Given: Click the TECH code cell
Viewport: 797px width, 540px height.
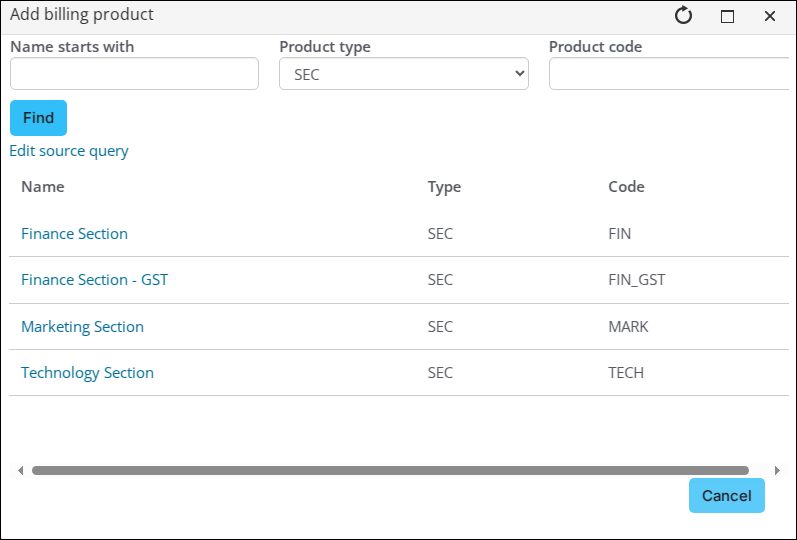Looking at the screenshot, I should 626,373.
